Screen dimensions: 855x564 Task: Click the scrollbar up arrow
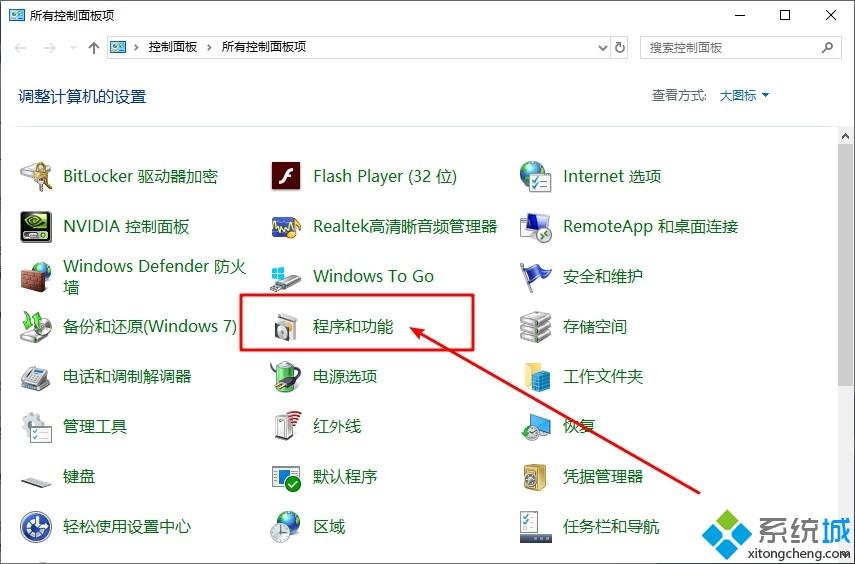[x=846, y=136]
